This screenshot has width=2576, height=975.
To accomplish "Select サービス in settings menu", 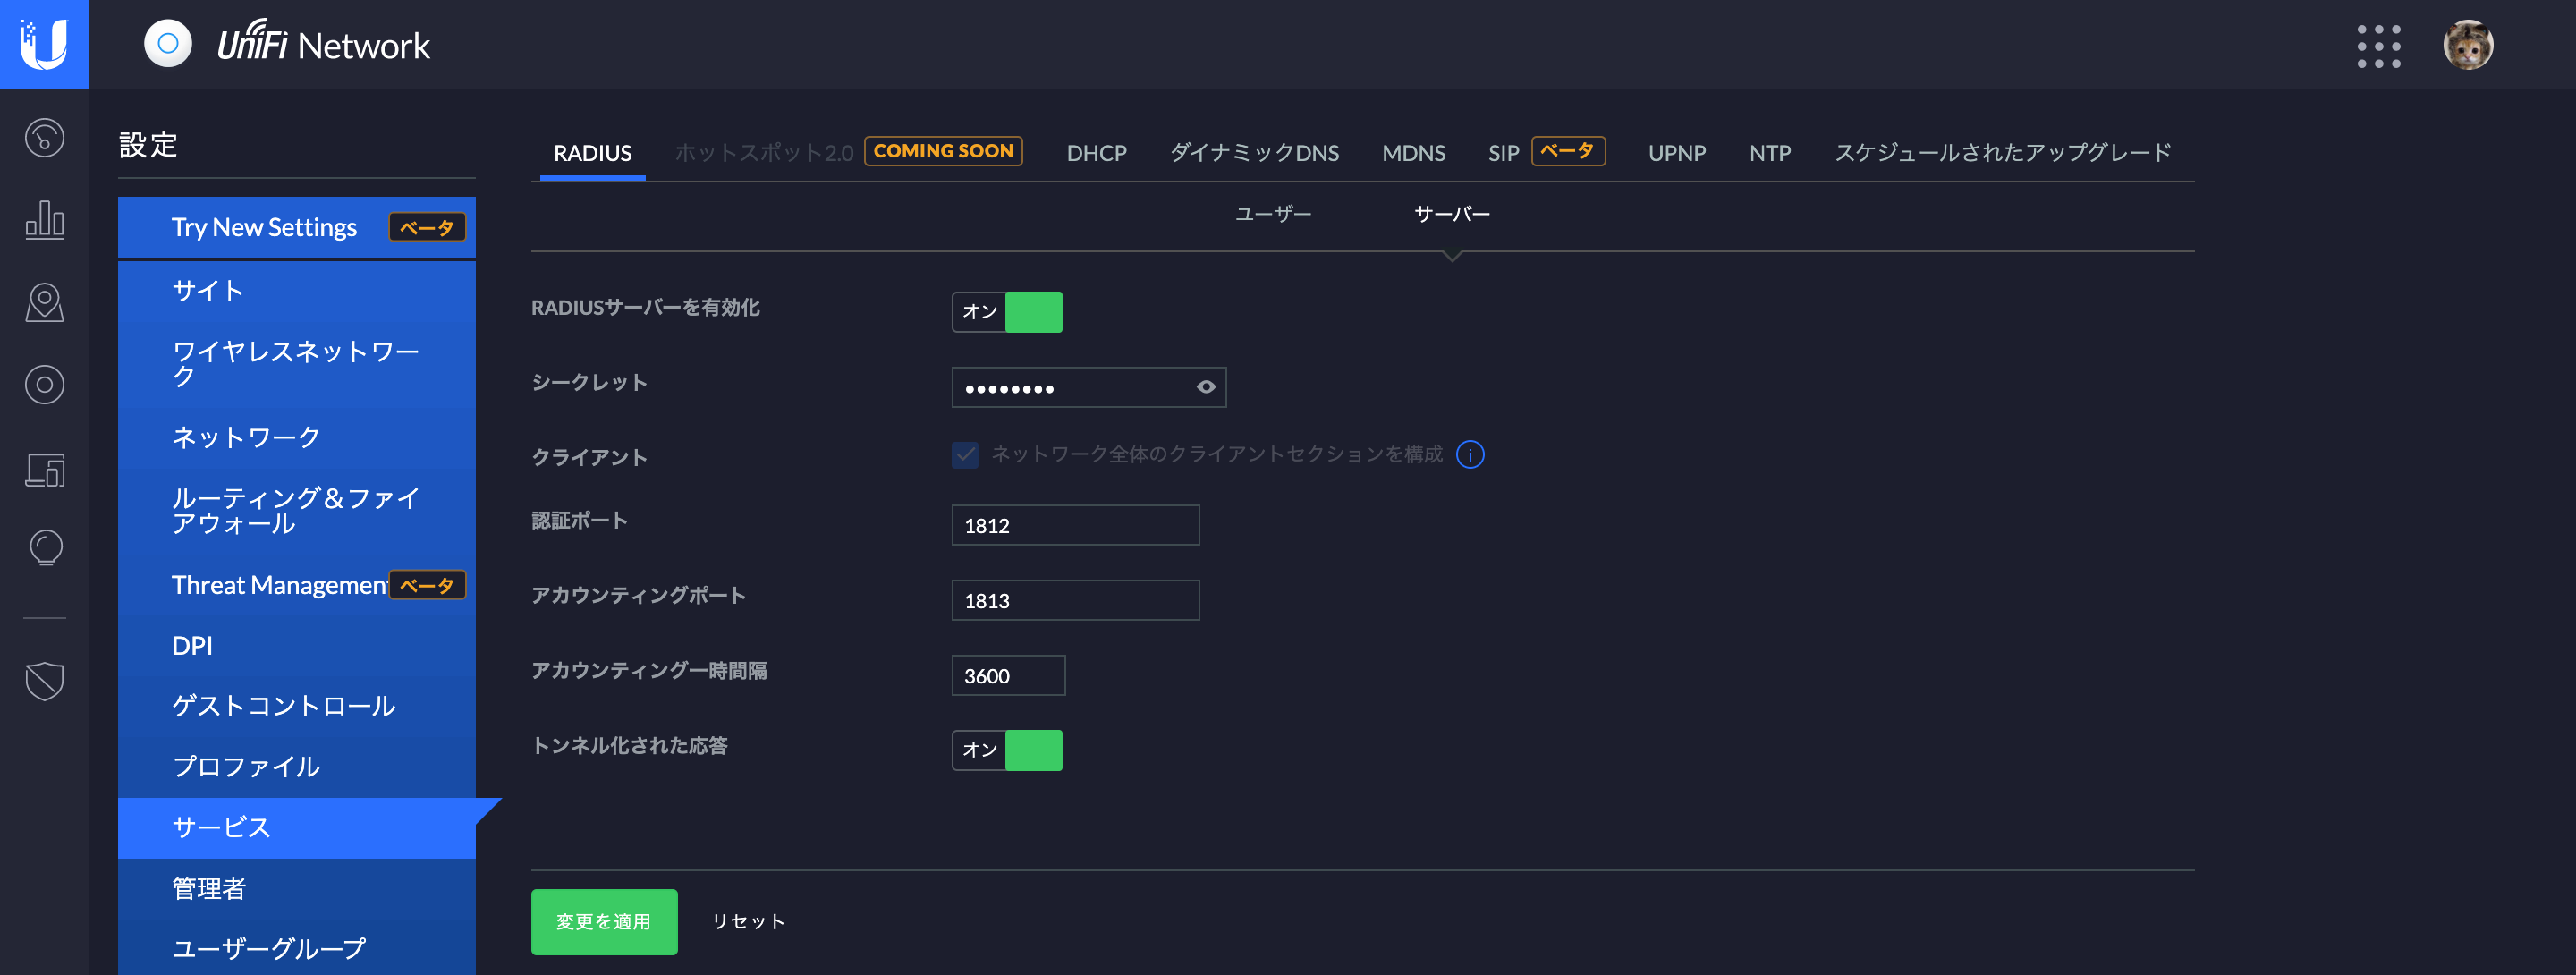I will (x=297, y=828).
